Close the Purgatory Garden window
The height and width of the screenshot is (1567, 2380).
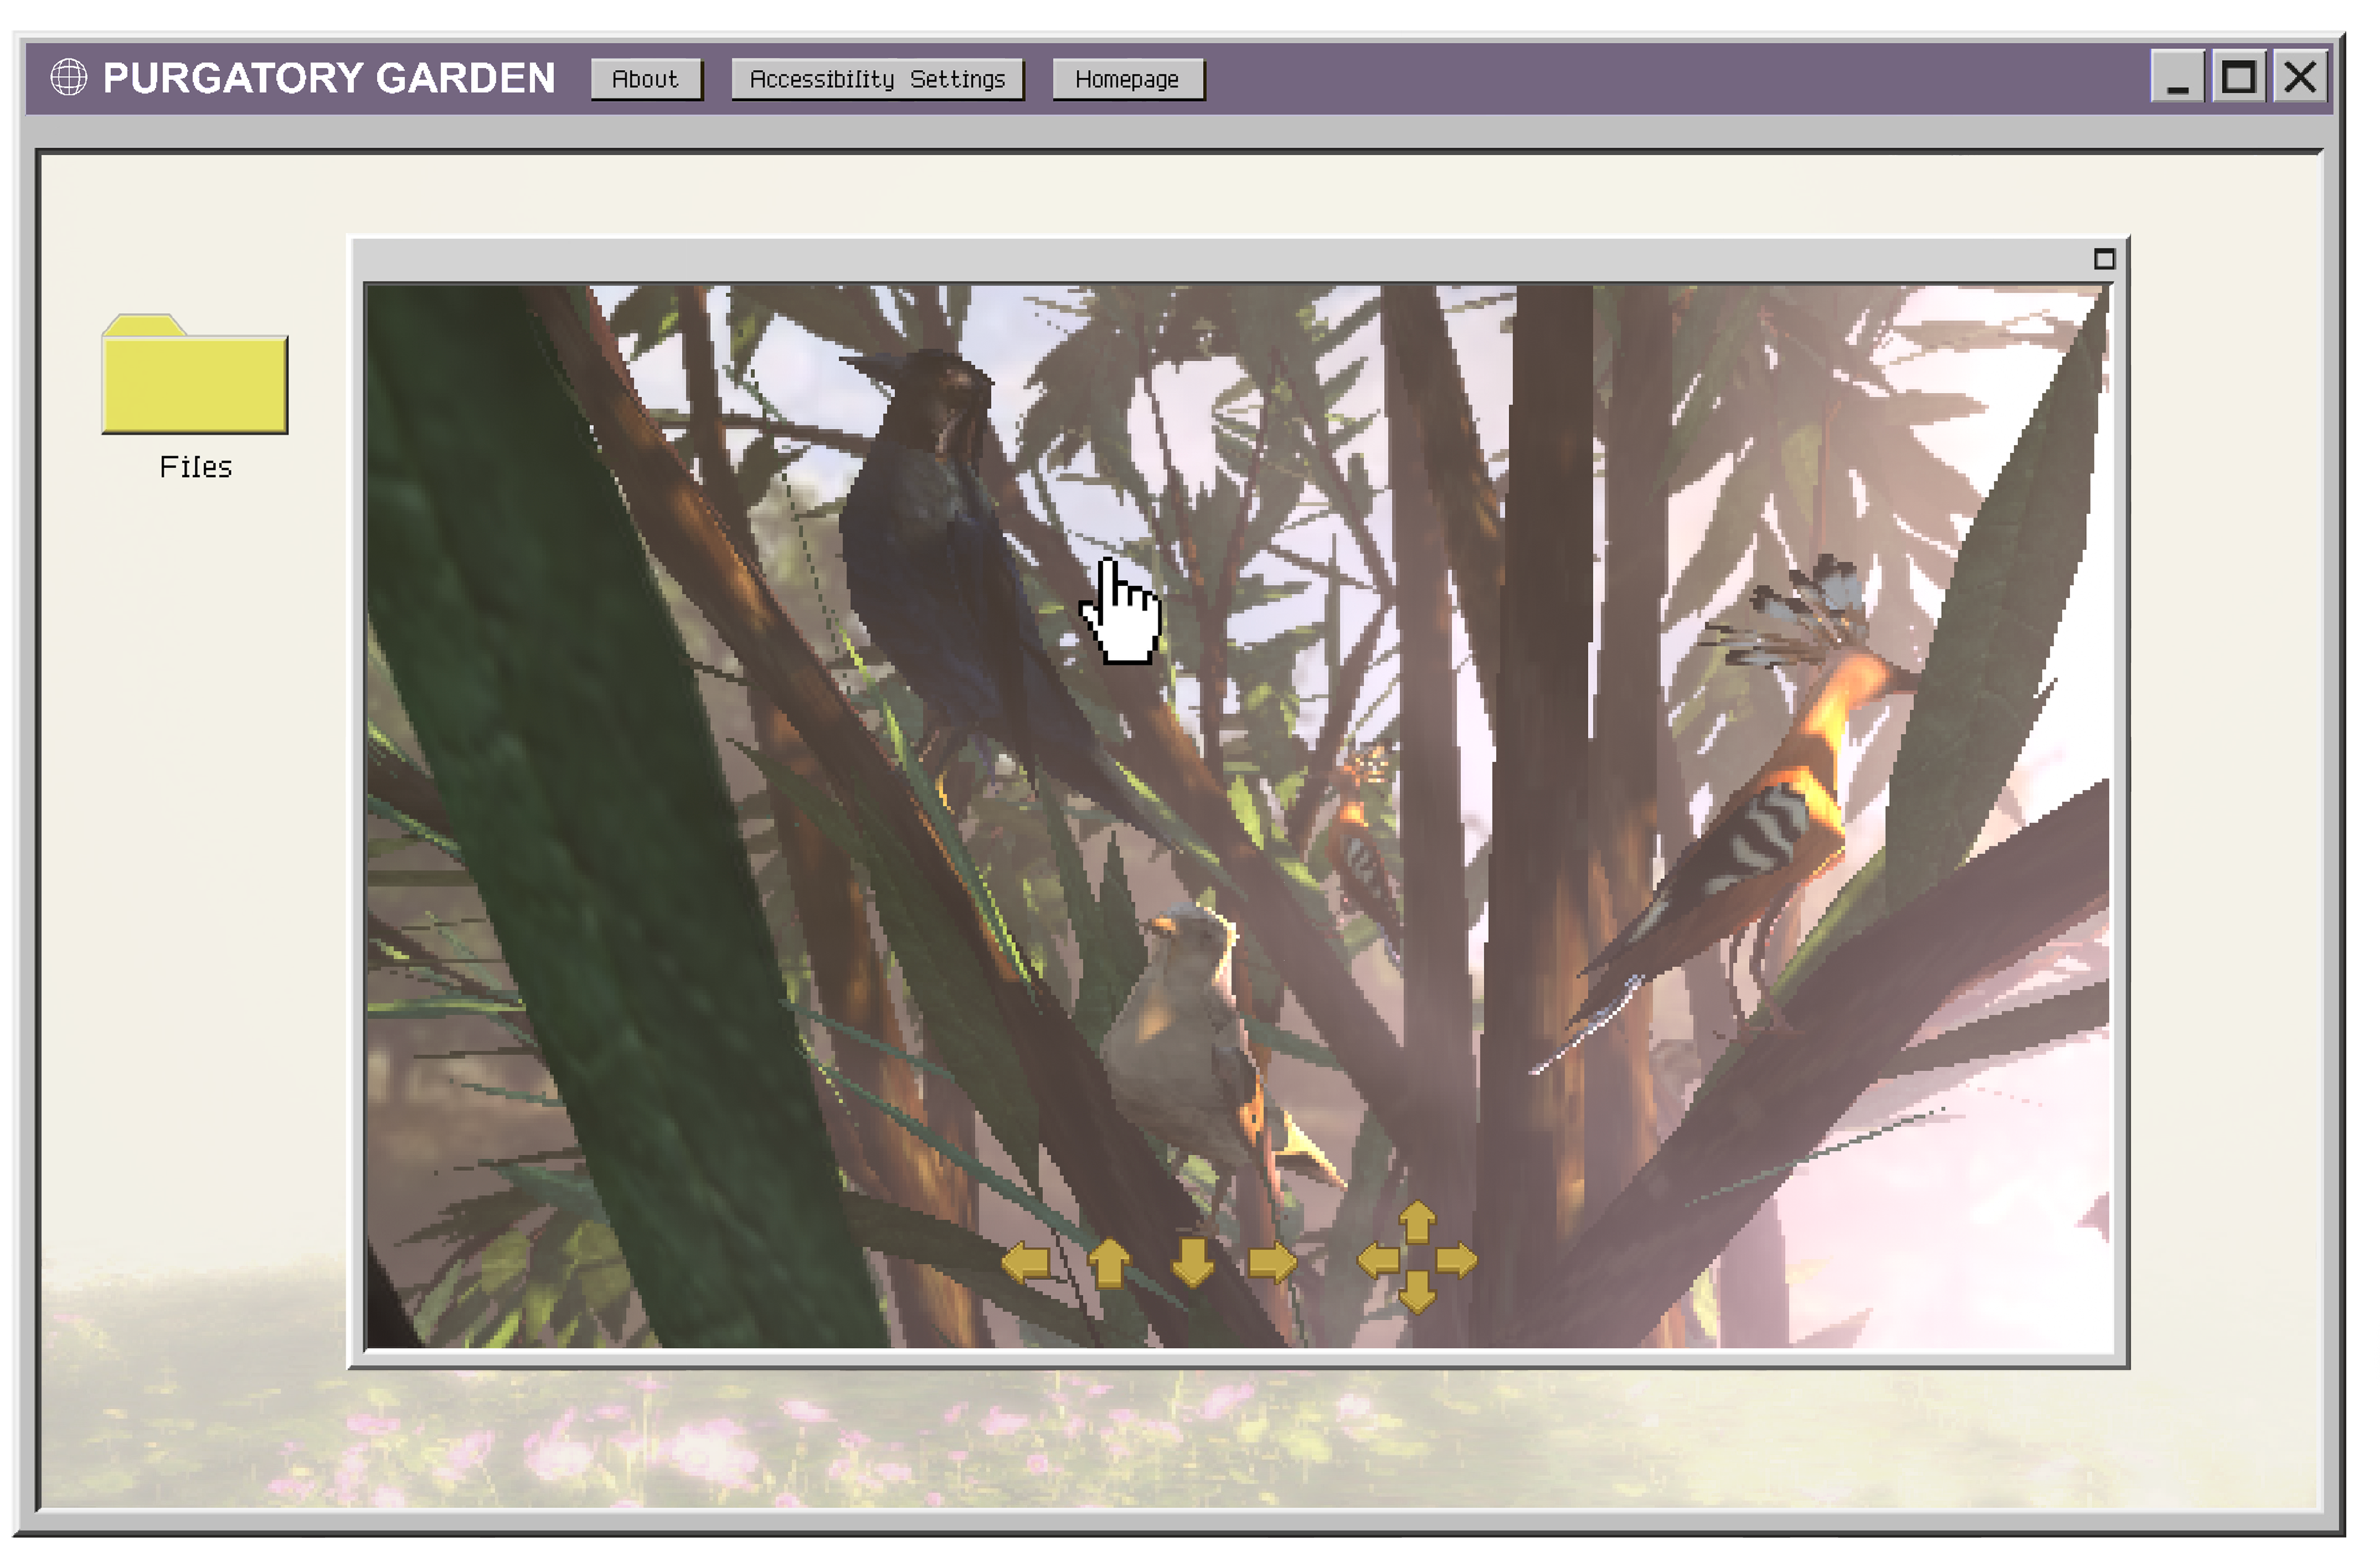coord(2300,77)
